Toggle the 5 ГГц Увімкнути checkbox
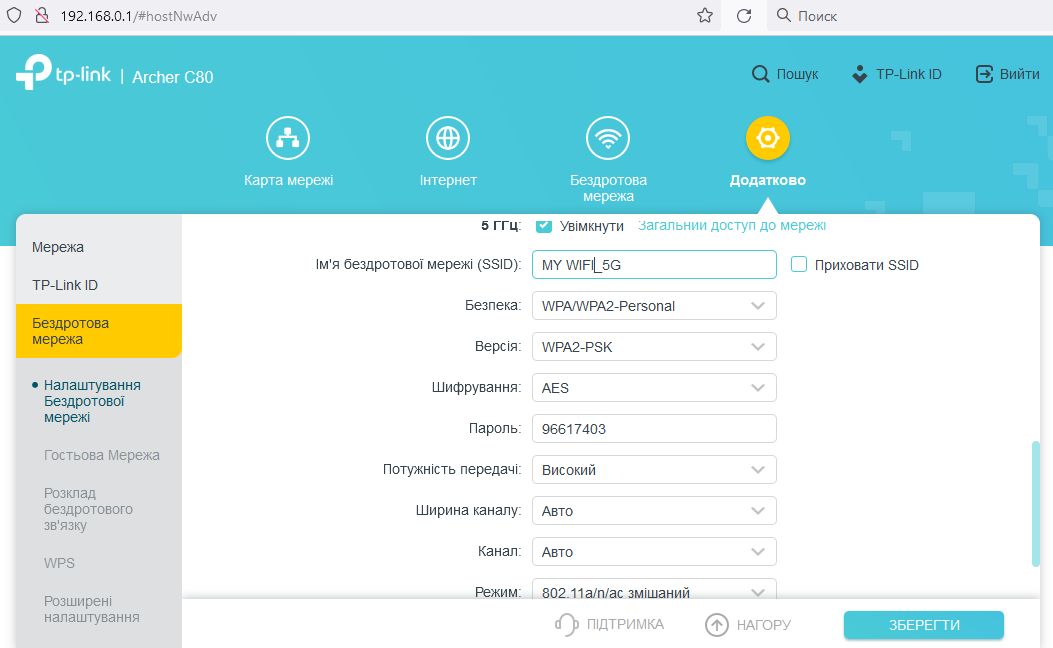The width and height of the screenshot is (1053, 648). click(544, 226)
